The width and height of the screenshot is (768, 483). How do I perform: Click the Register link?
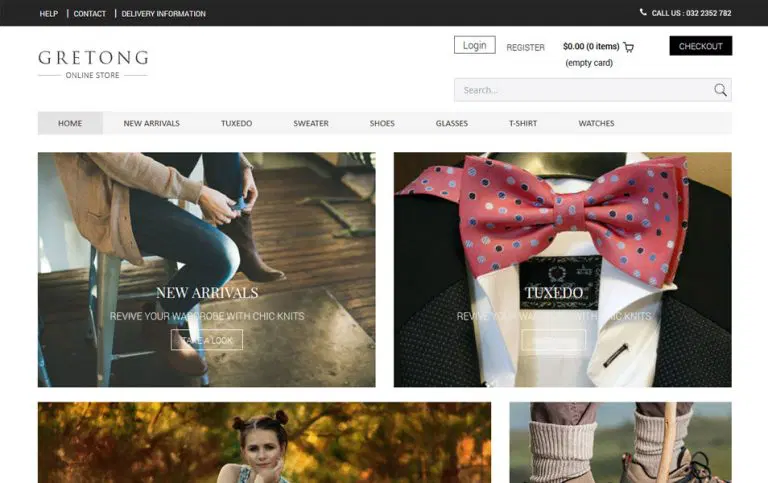[x=526, y=47]
